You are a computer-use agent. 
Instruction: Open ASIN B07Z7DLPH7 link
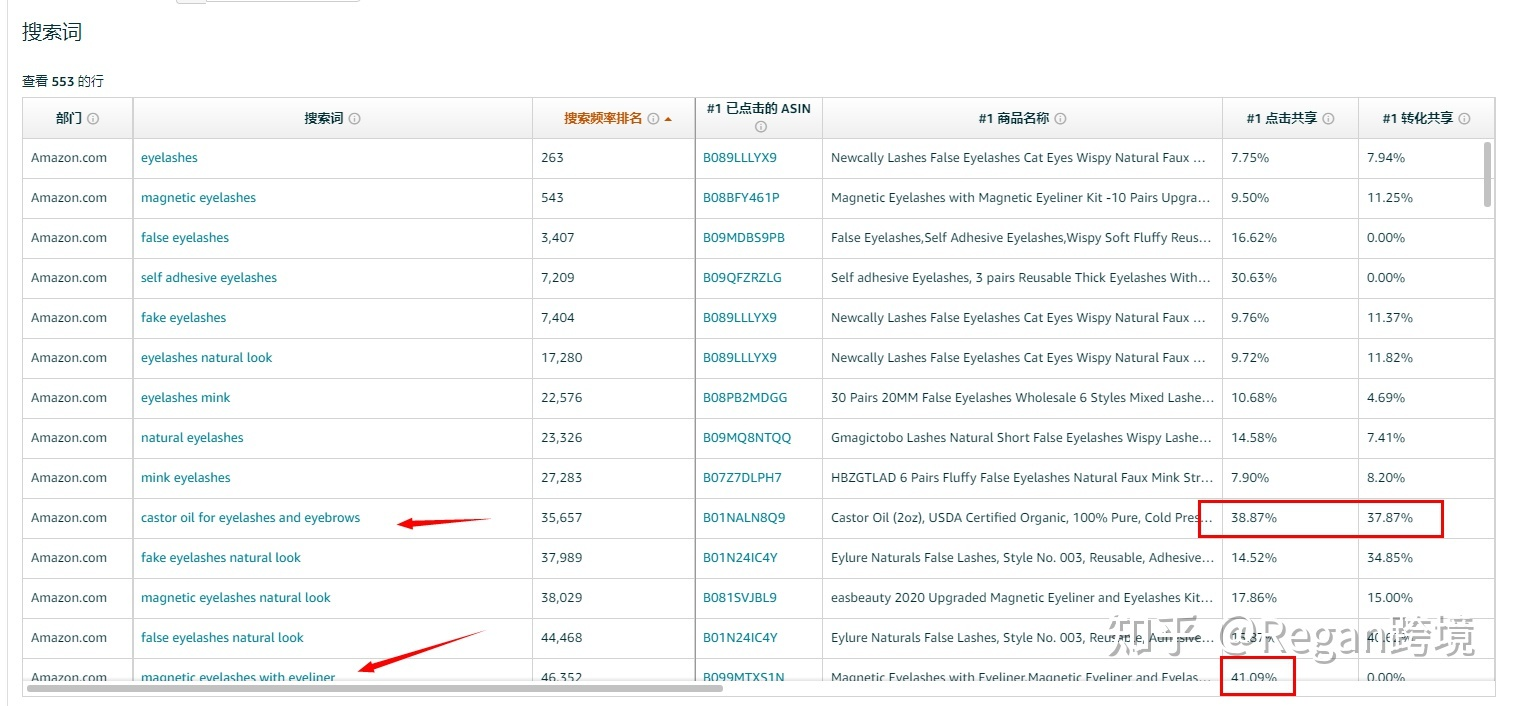click(x=742, y=478)
